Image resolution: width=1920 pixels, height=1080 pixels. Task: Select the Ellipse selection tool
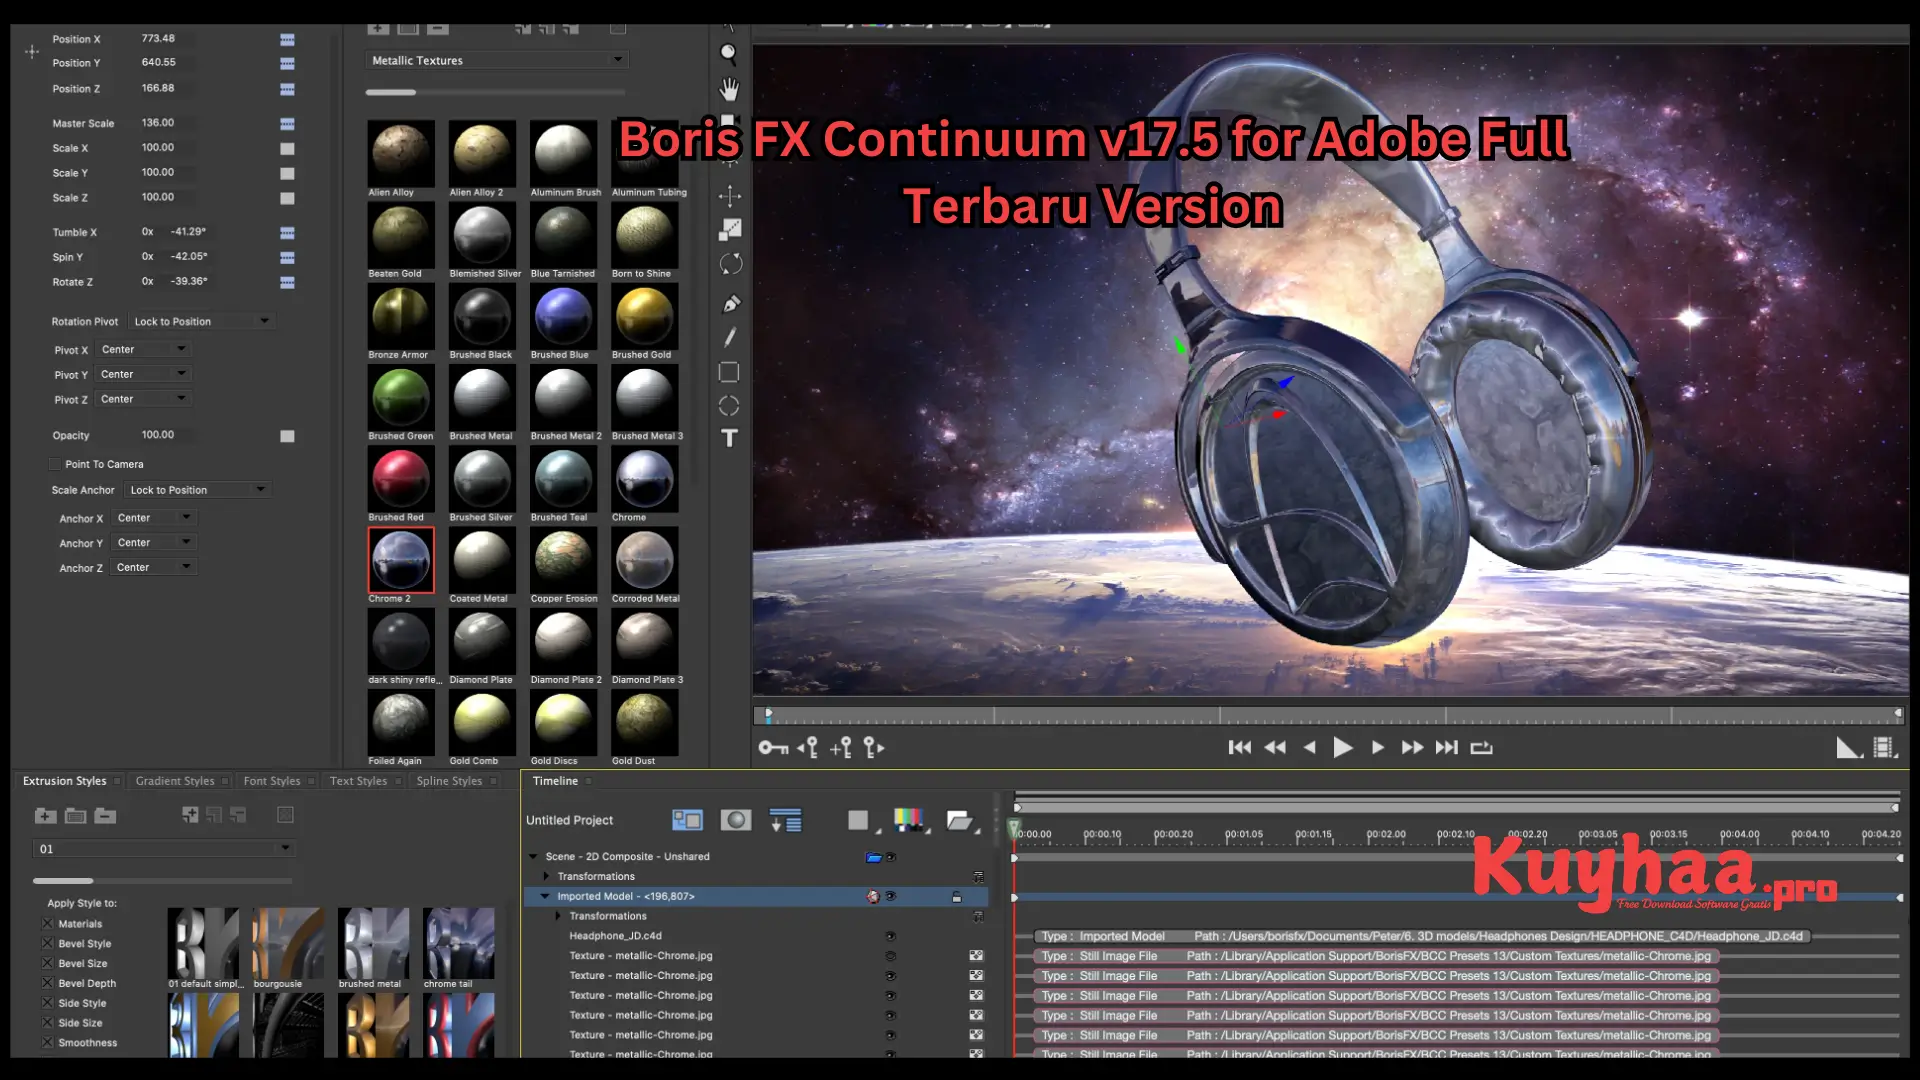tap(729, 406)
